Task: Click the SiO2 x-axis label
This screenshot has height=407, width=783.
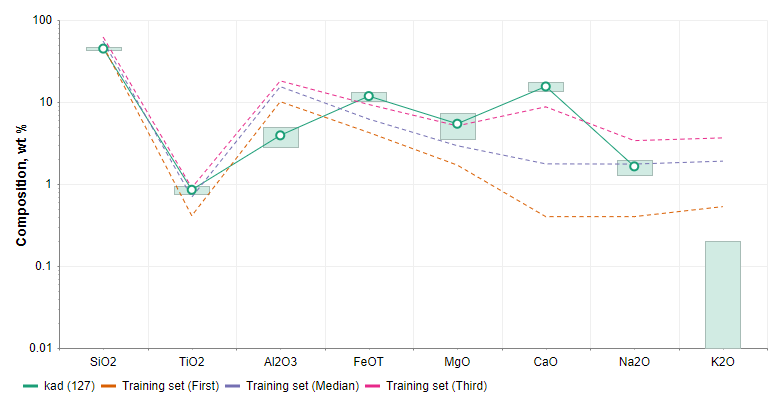Action: point(103,361)
